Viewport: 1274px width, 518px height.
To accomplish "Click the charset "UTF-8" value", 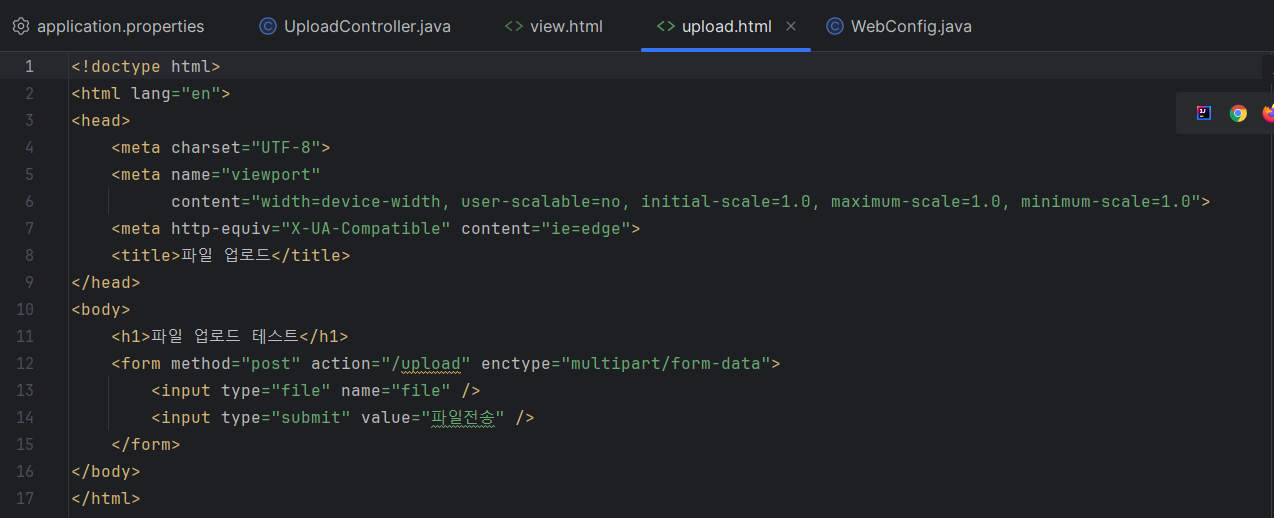I will (x=286, y=147).
